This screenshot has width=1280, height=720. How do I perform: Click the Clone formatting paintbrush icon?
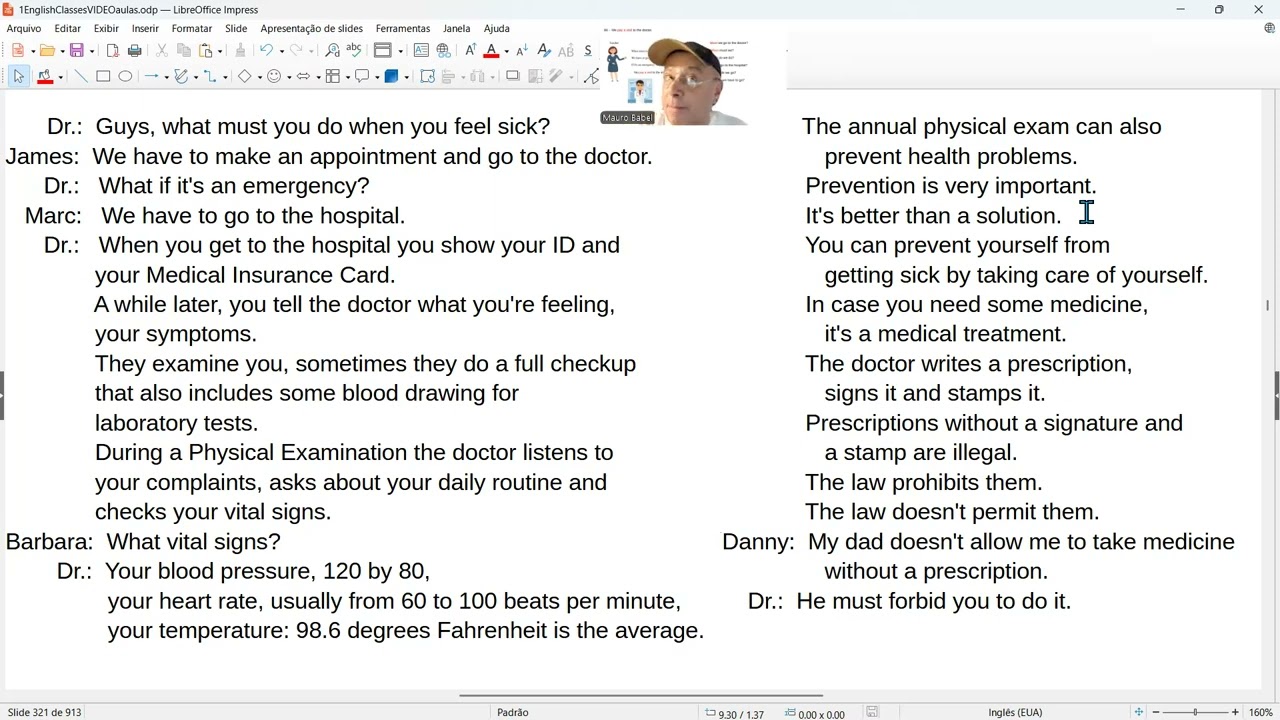tap(240, 50)
